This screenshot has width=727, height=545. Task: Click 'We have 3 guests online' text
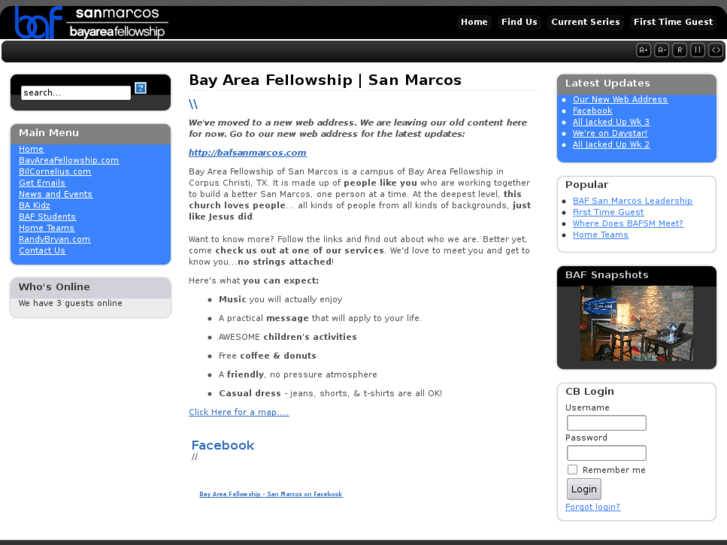(x=70, y=303)
